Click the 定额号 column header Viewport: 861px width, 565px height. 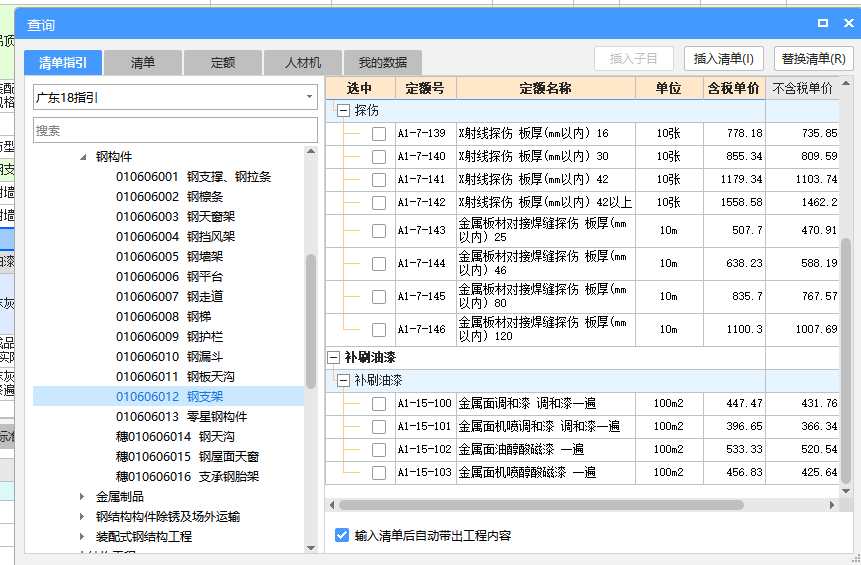[426, 88]
